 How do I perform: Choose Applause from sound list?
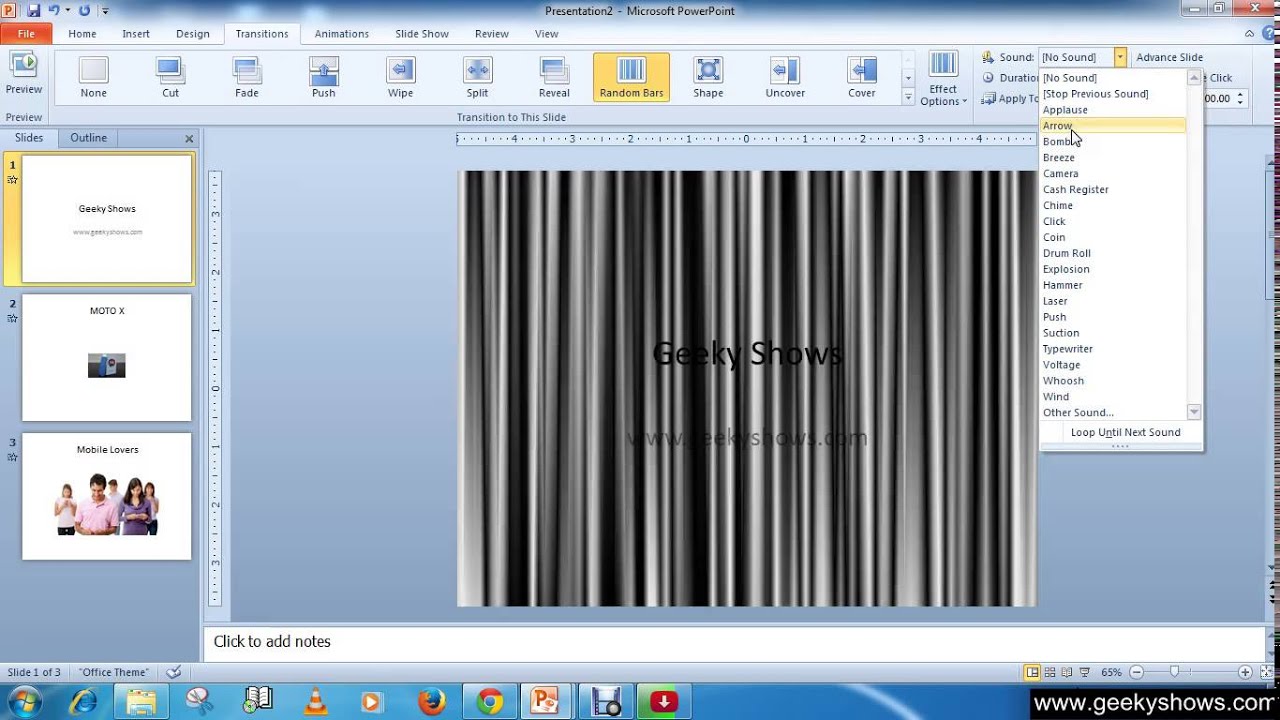pos(1113,110)
